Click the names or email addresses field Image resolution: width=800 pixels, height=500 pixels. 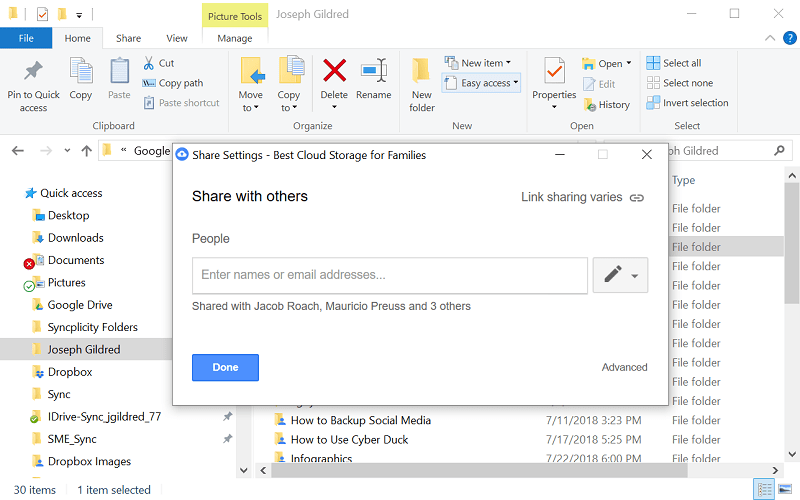tap(390, 276)
